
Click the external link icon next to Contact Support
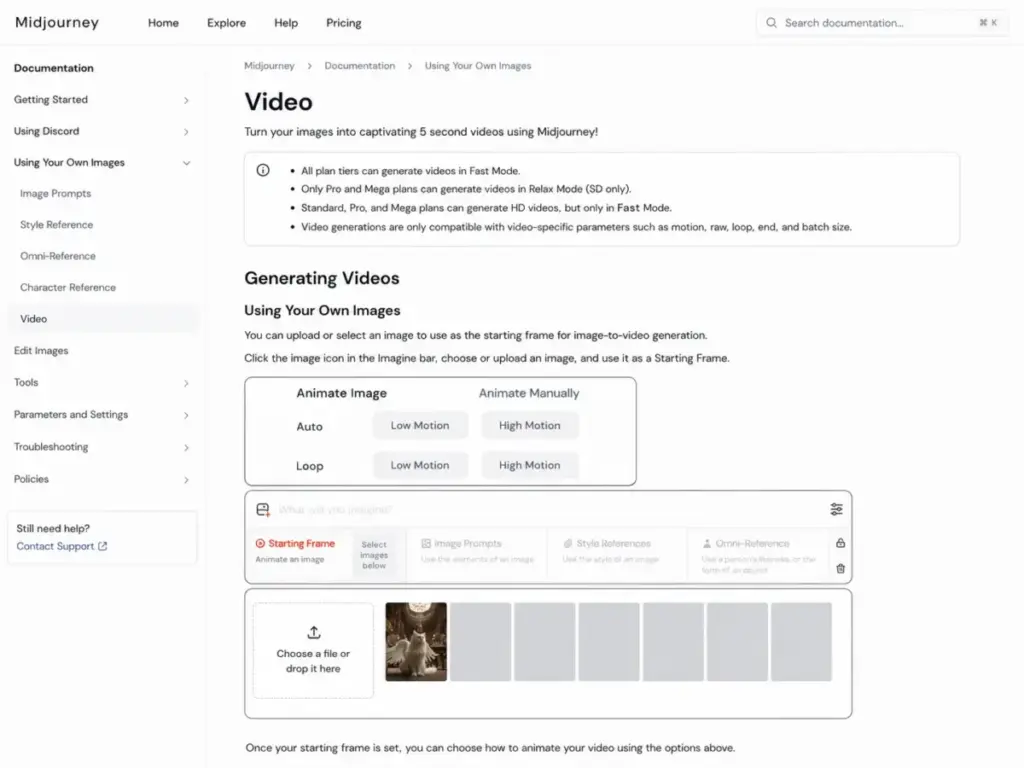coord(103,546)
